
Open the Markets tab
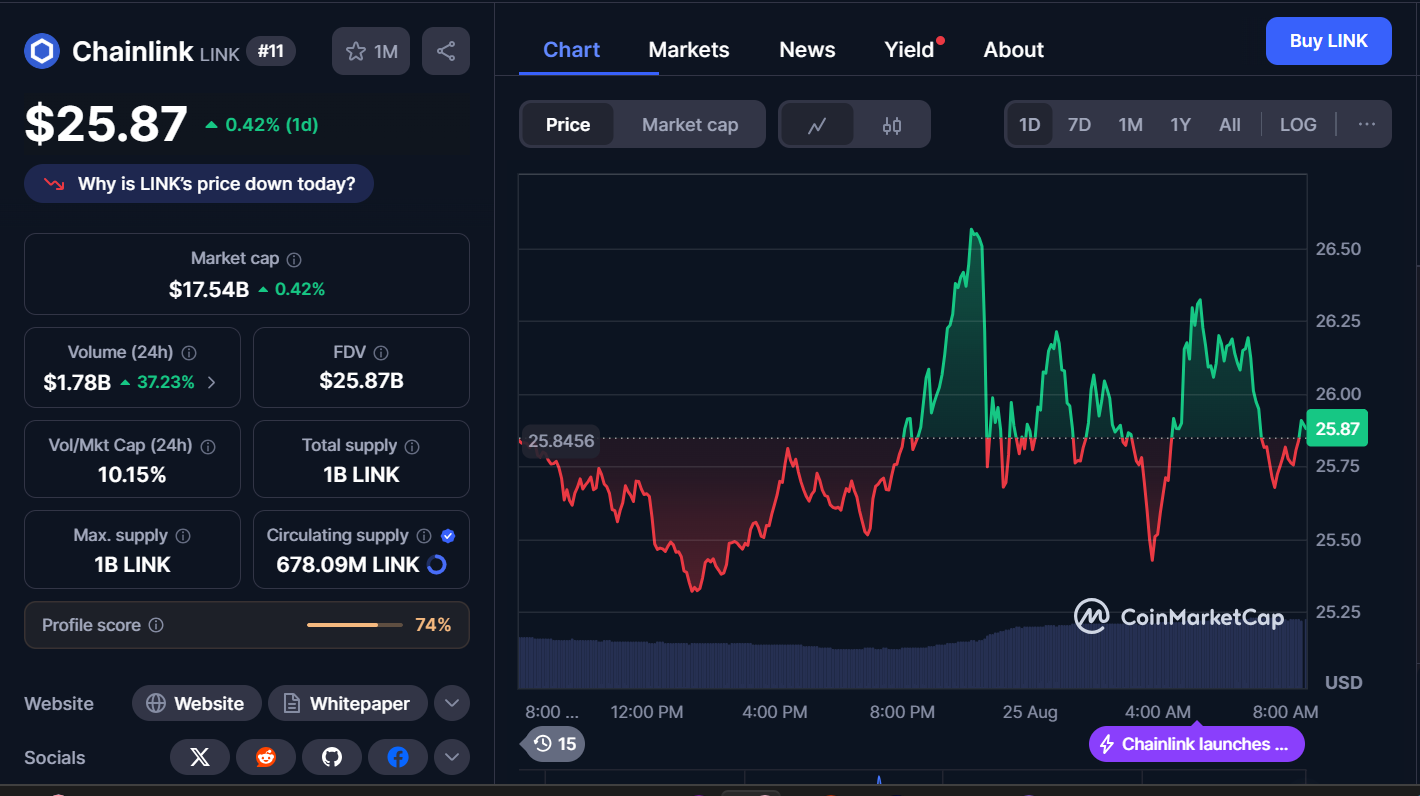[x=689, y=50]
